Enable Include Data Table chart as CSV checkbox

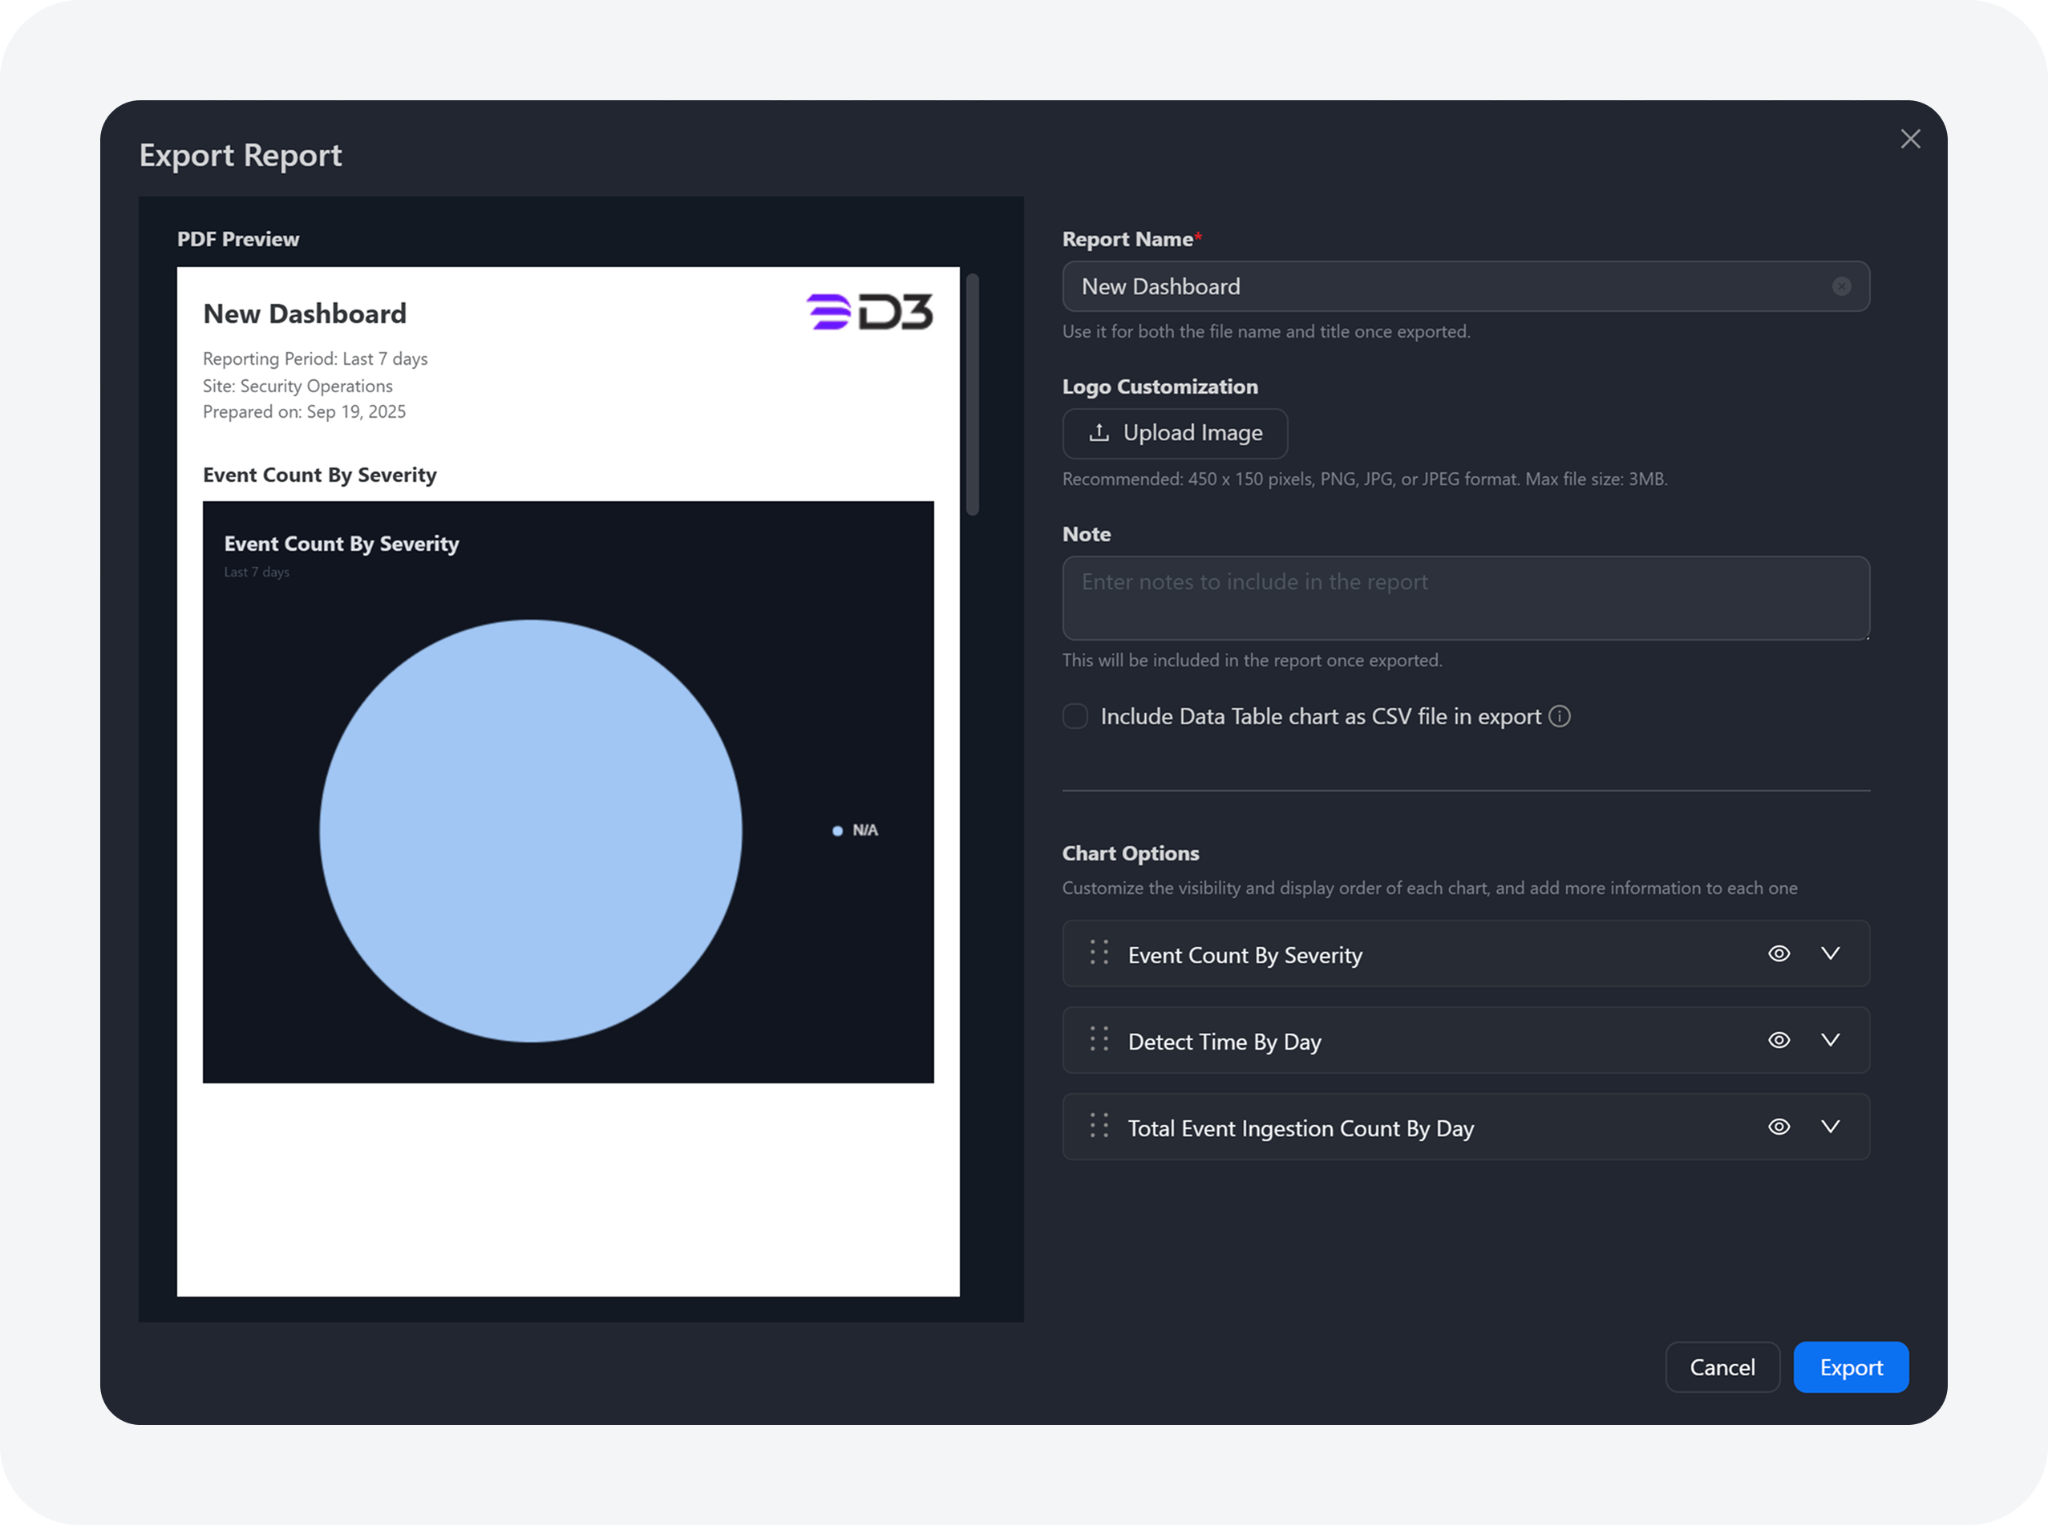pos(1075,716)
